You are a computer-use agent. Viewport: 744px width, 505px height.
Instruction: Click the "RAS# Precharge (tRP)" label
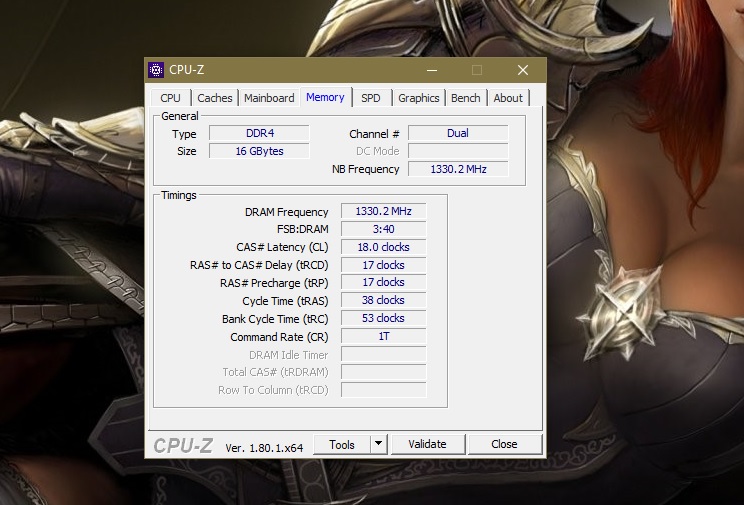tap(274, 283)
